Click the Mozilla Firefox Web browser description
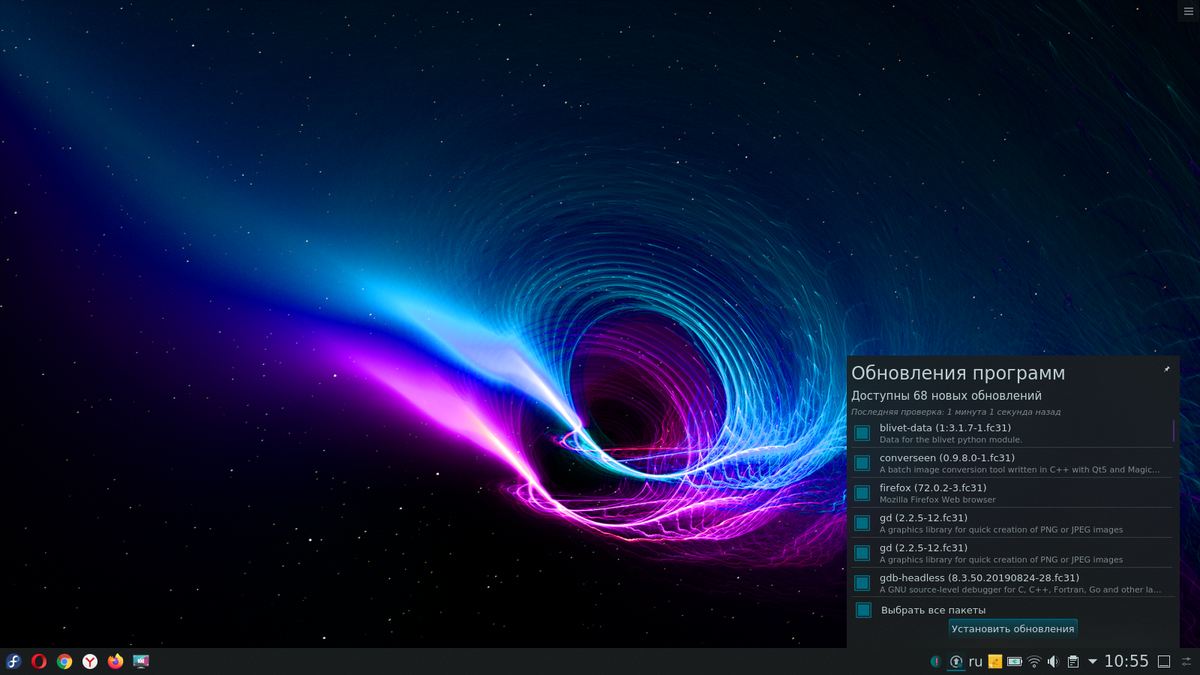The width and height of the screenshot is (1200, 675). tap(938, 500)
